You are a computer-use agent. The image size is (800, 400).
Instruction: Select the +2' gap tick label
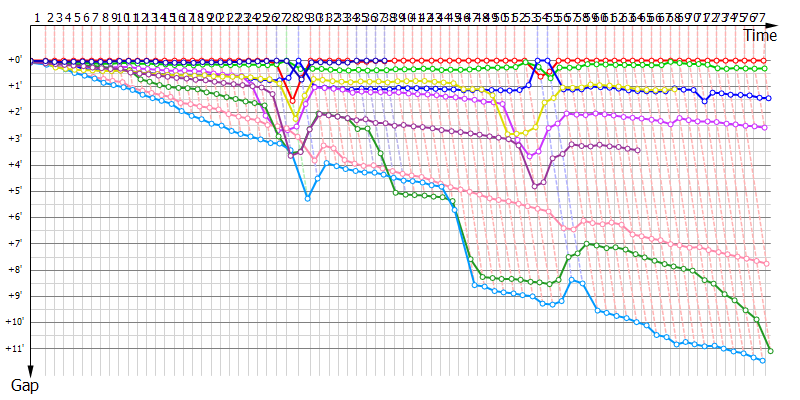(x=14, y=112)
